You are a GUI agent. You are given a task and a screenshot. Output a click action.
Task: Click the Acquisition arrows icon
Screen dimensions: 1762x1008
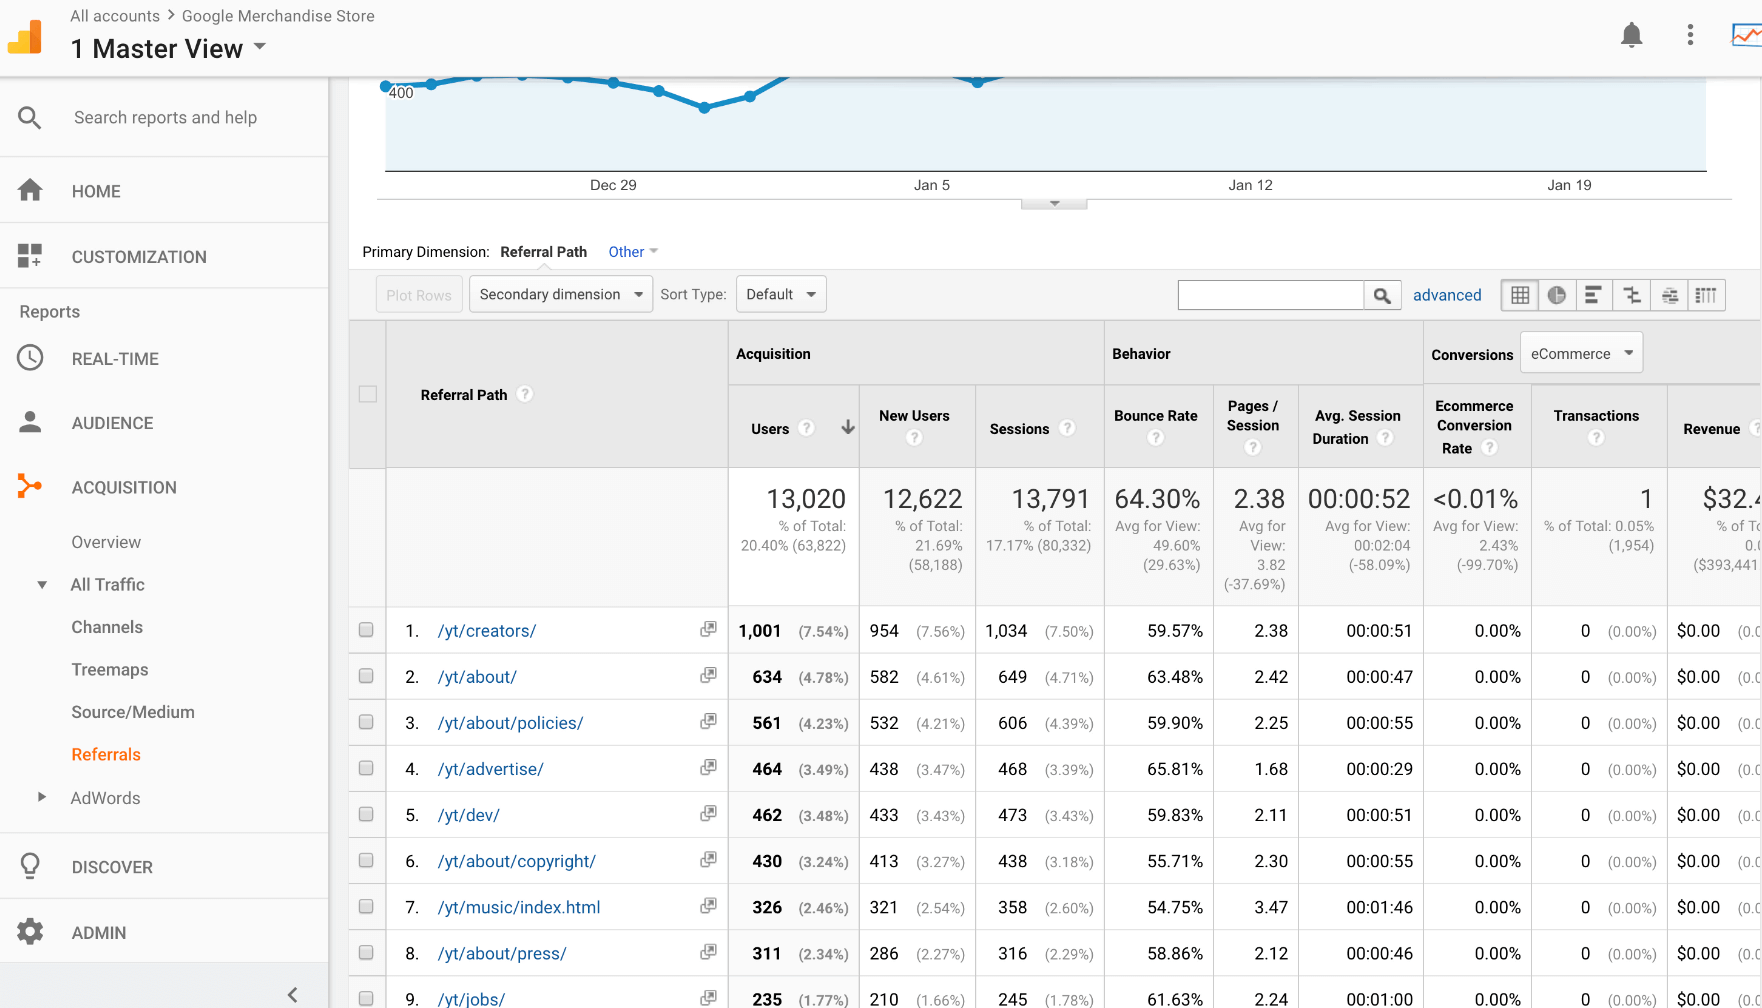click(x=30, y=487)
